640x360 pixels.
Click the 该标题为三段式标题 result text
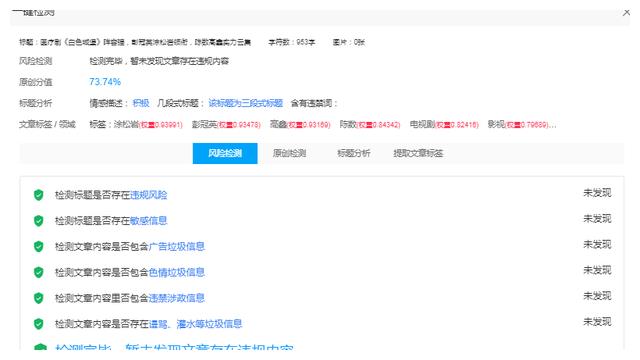[245, 103]
